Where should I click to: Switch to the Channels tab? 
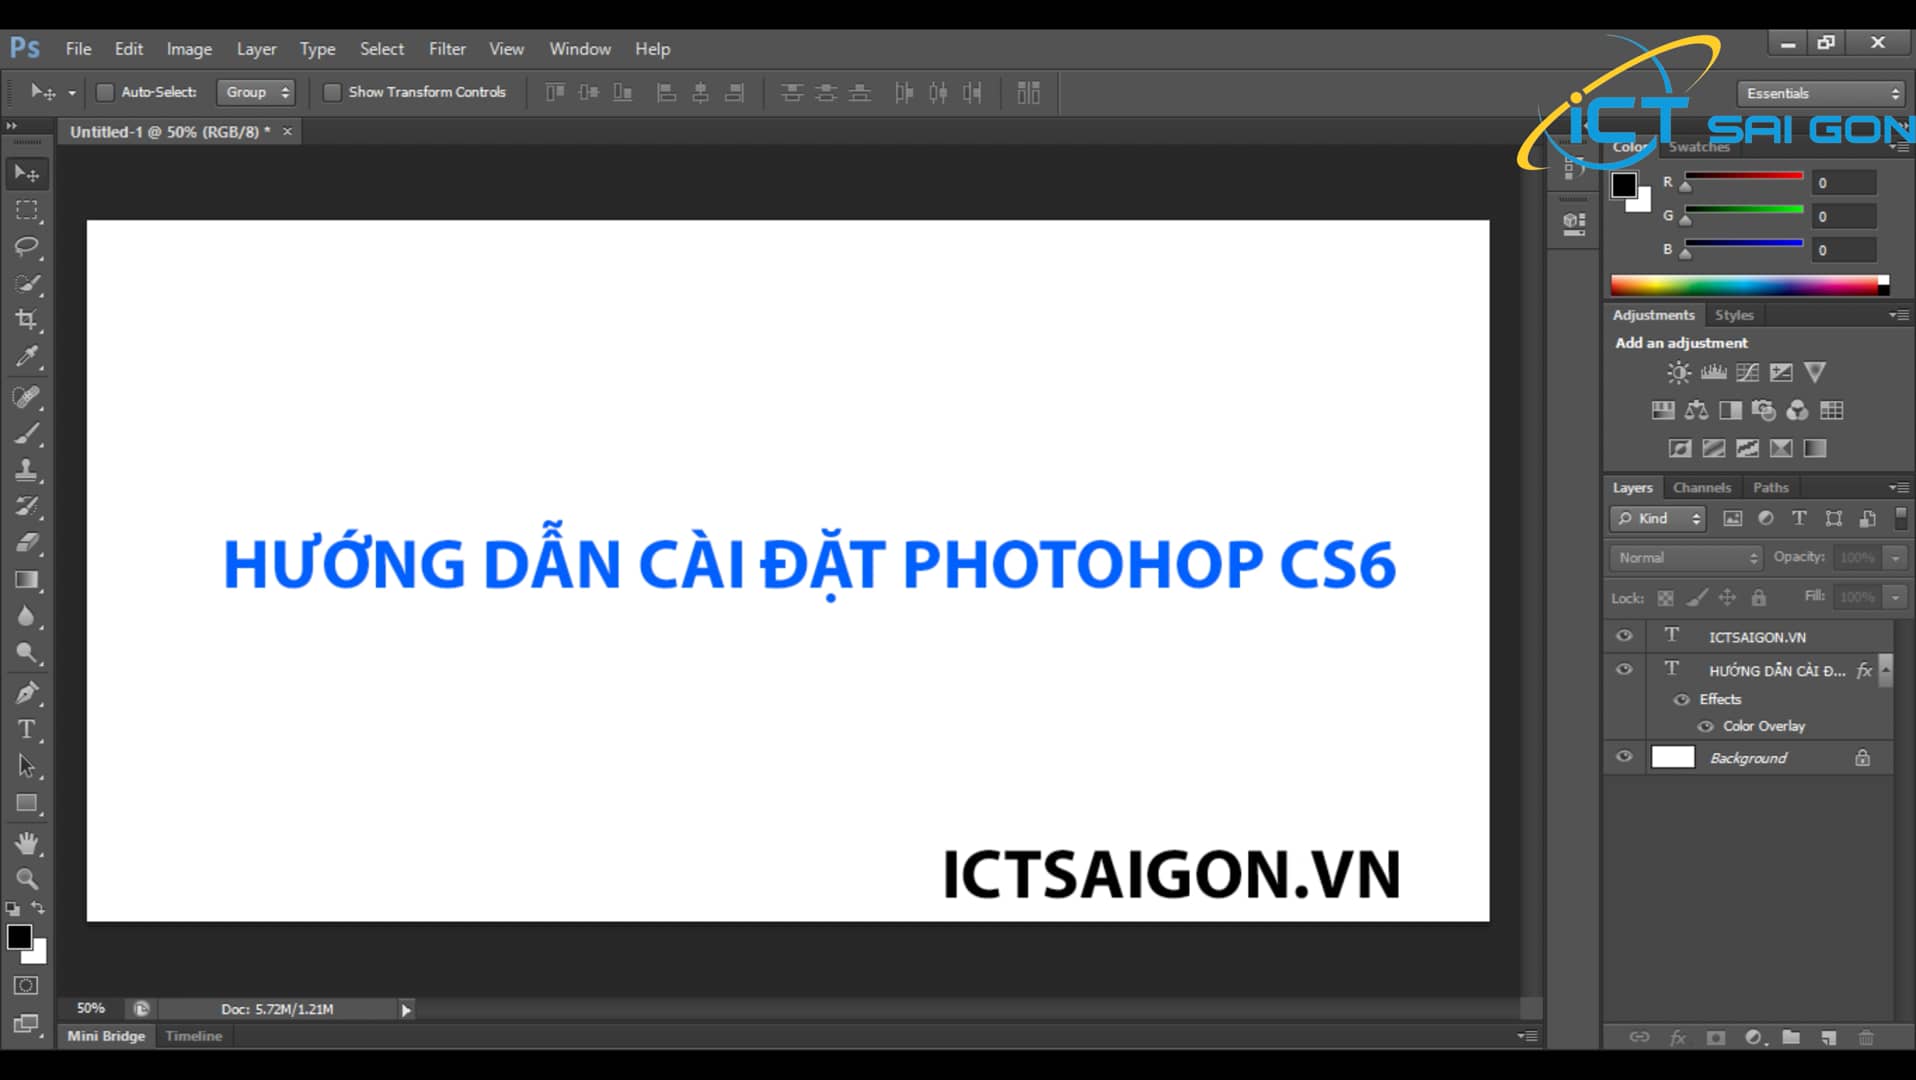click(x=1702, y=487)
